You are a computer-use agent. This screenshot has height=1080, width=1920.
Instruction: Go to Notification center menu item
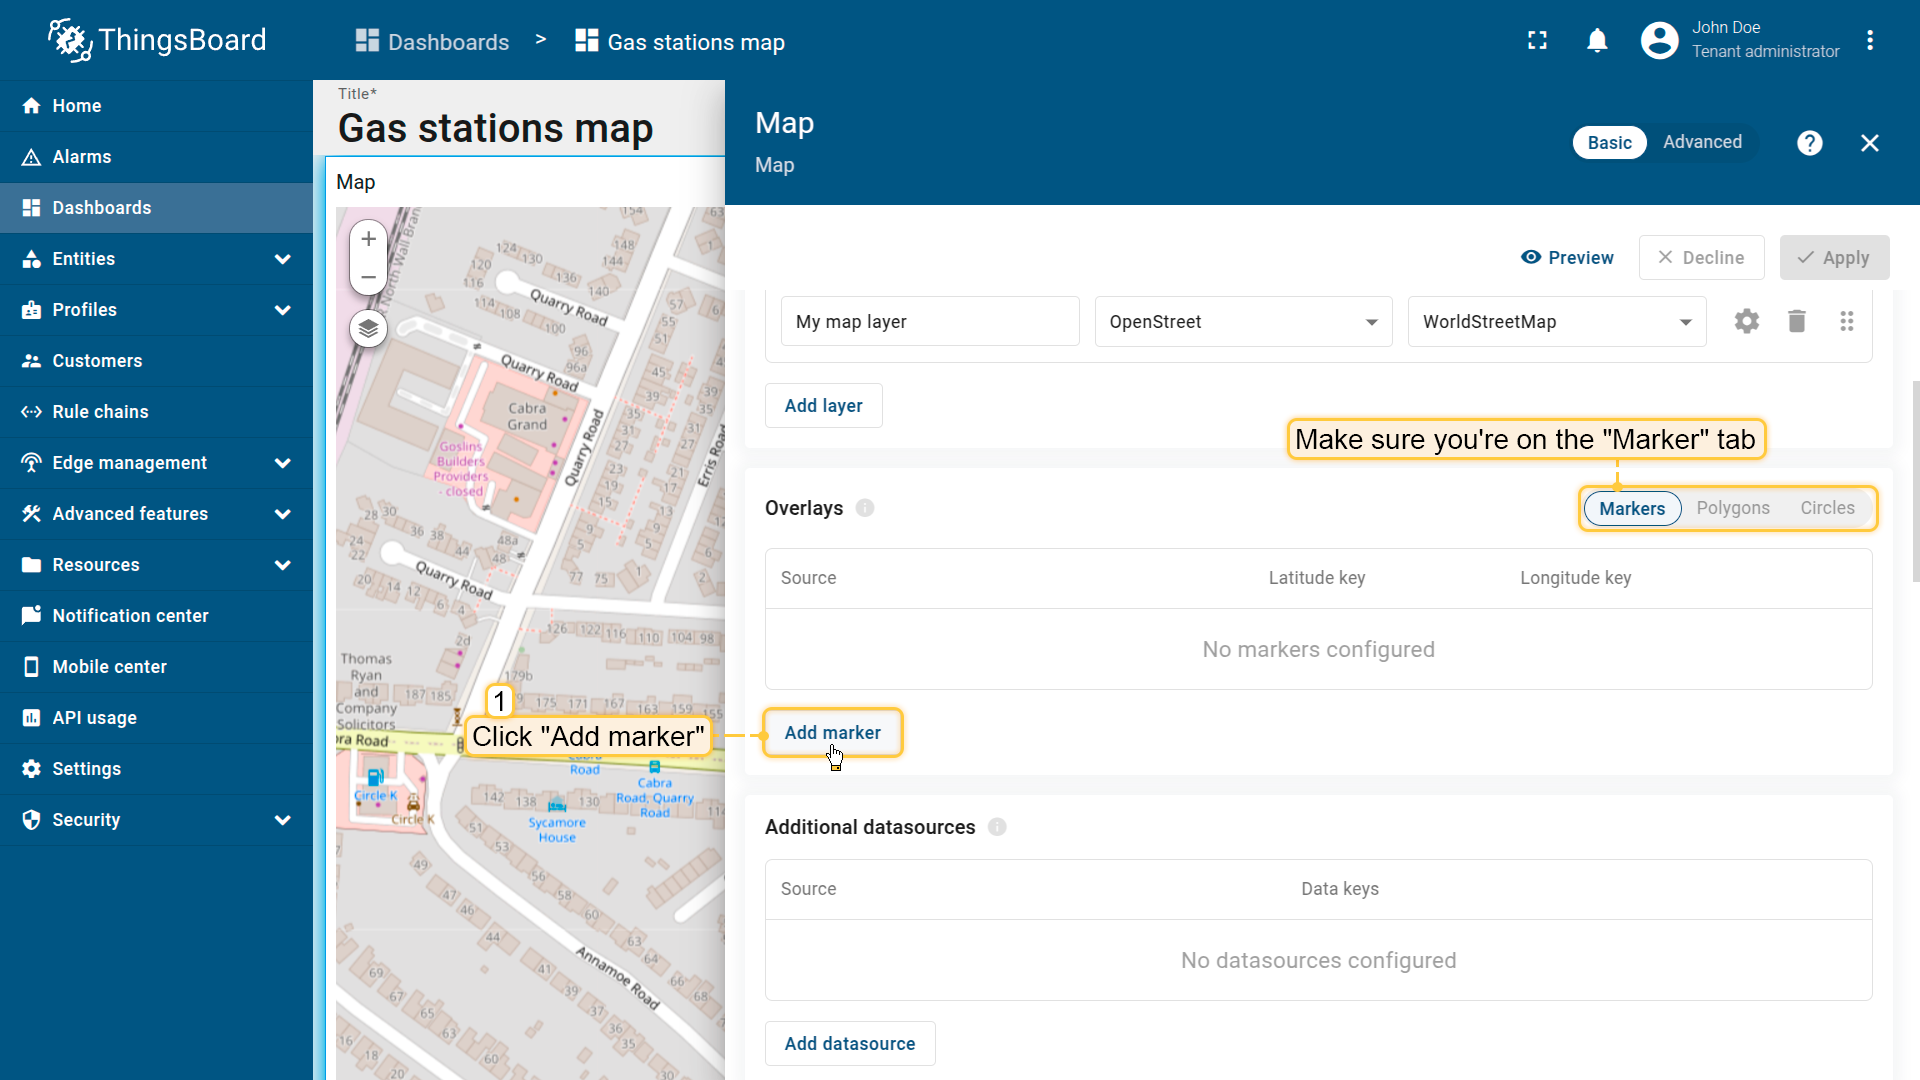click(x=130, y=616)
